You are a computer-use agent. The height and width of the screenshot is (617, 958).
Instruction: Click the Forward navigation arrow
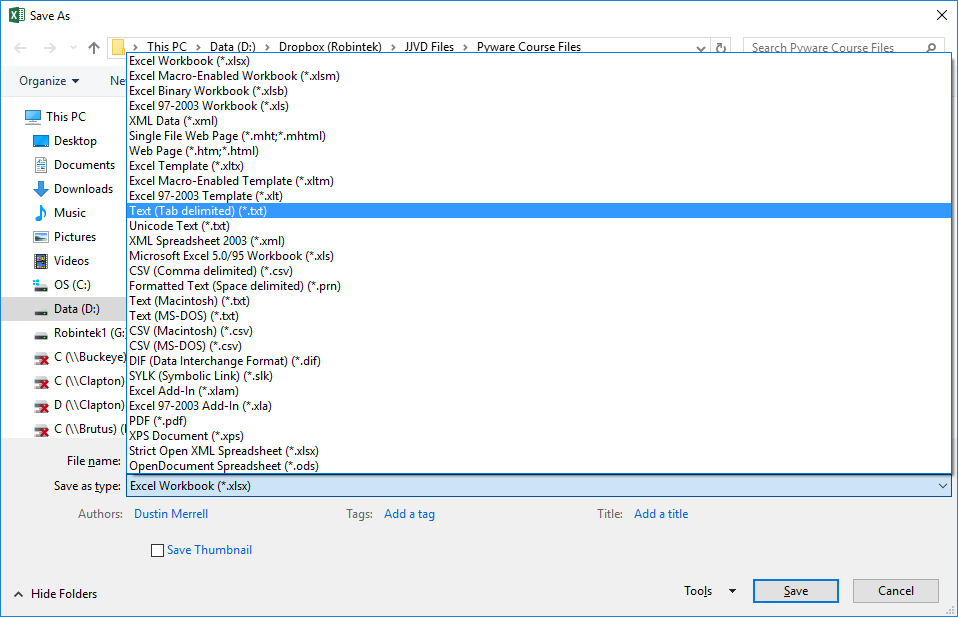coord(49,48)
